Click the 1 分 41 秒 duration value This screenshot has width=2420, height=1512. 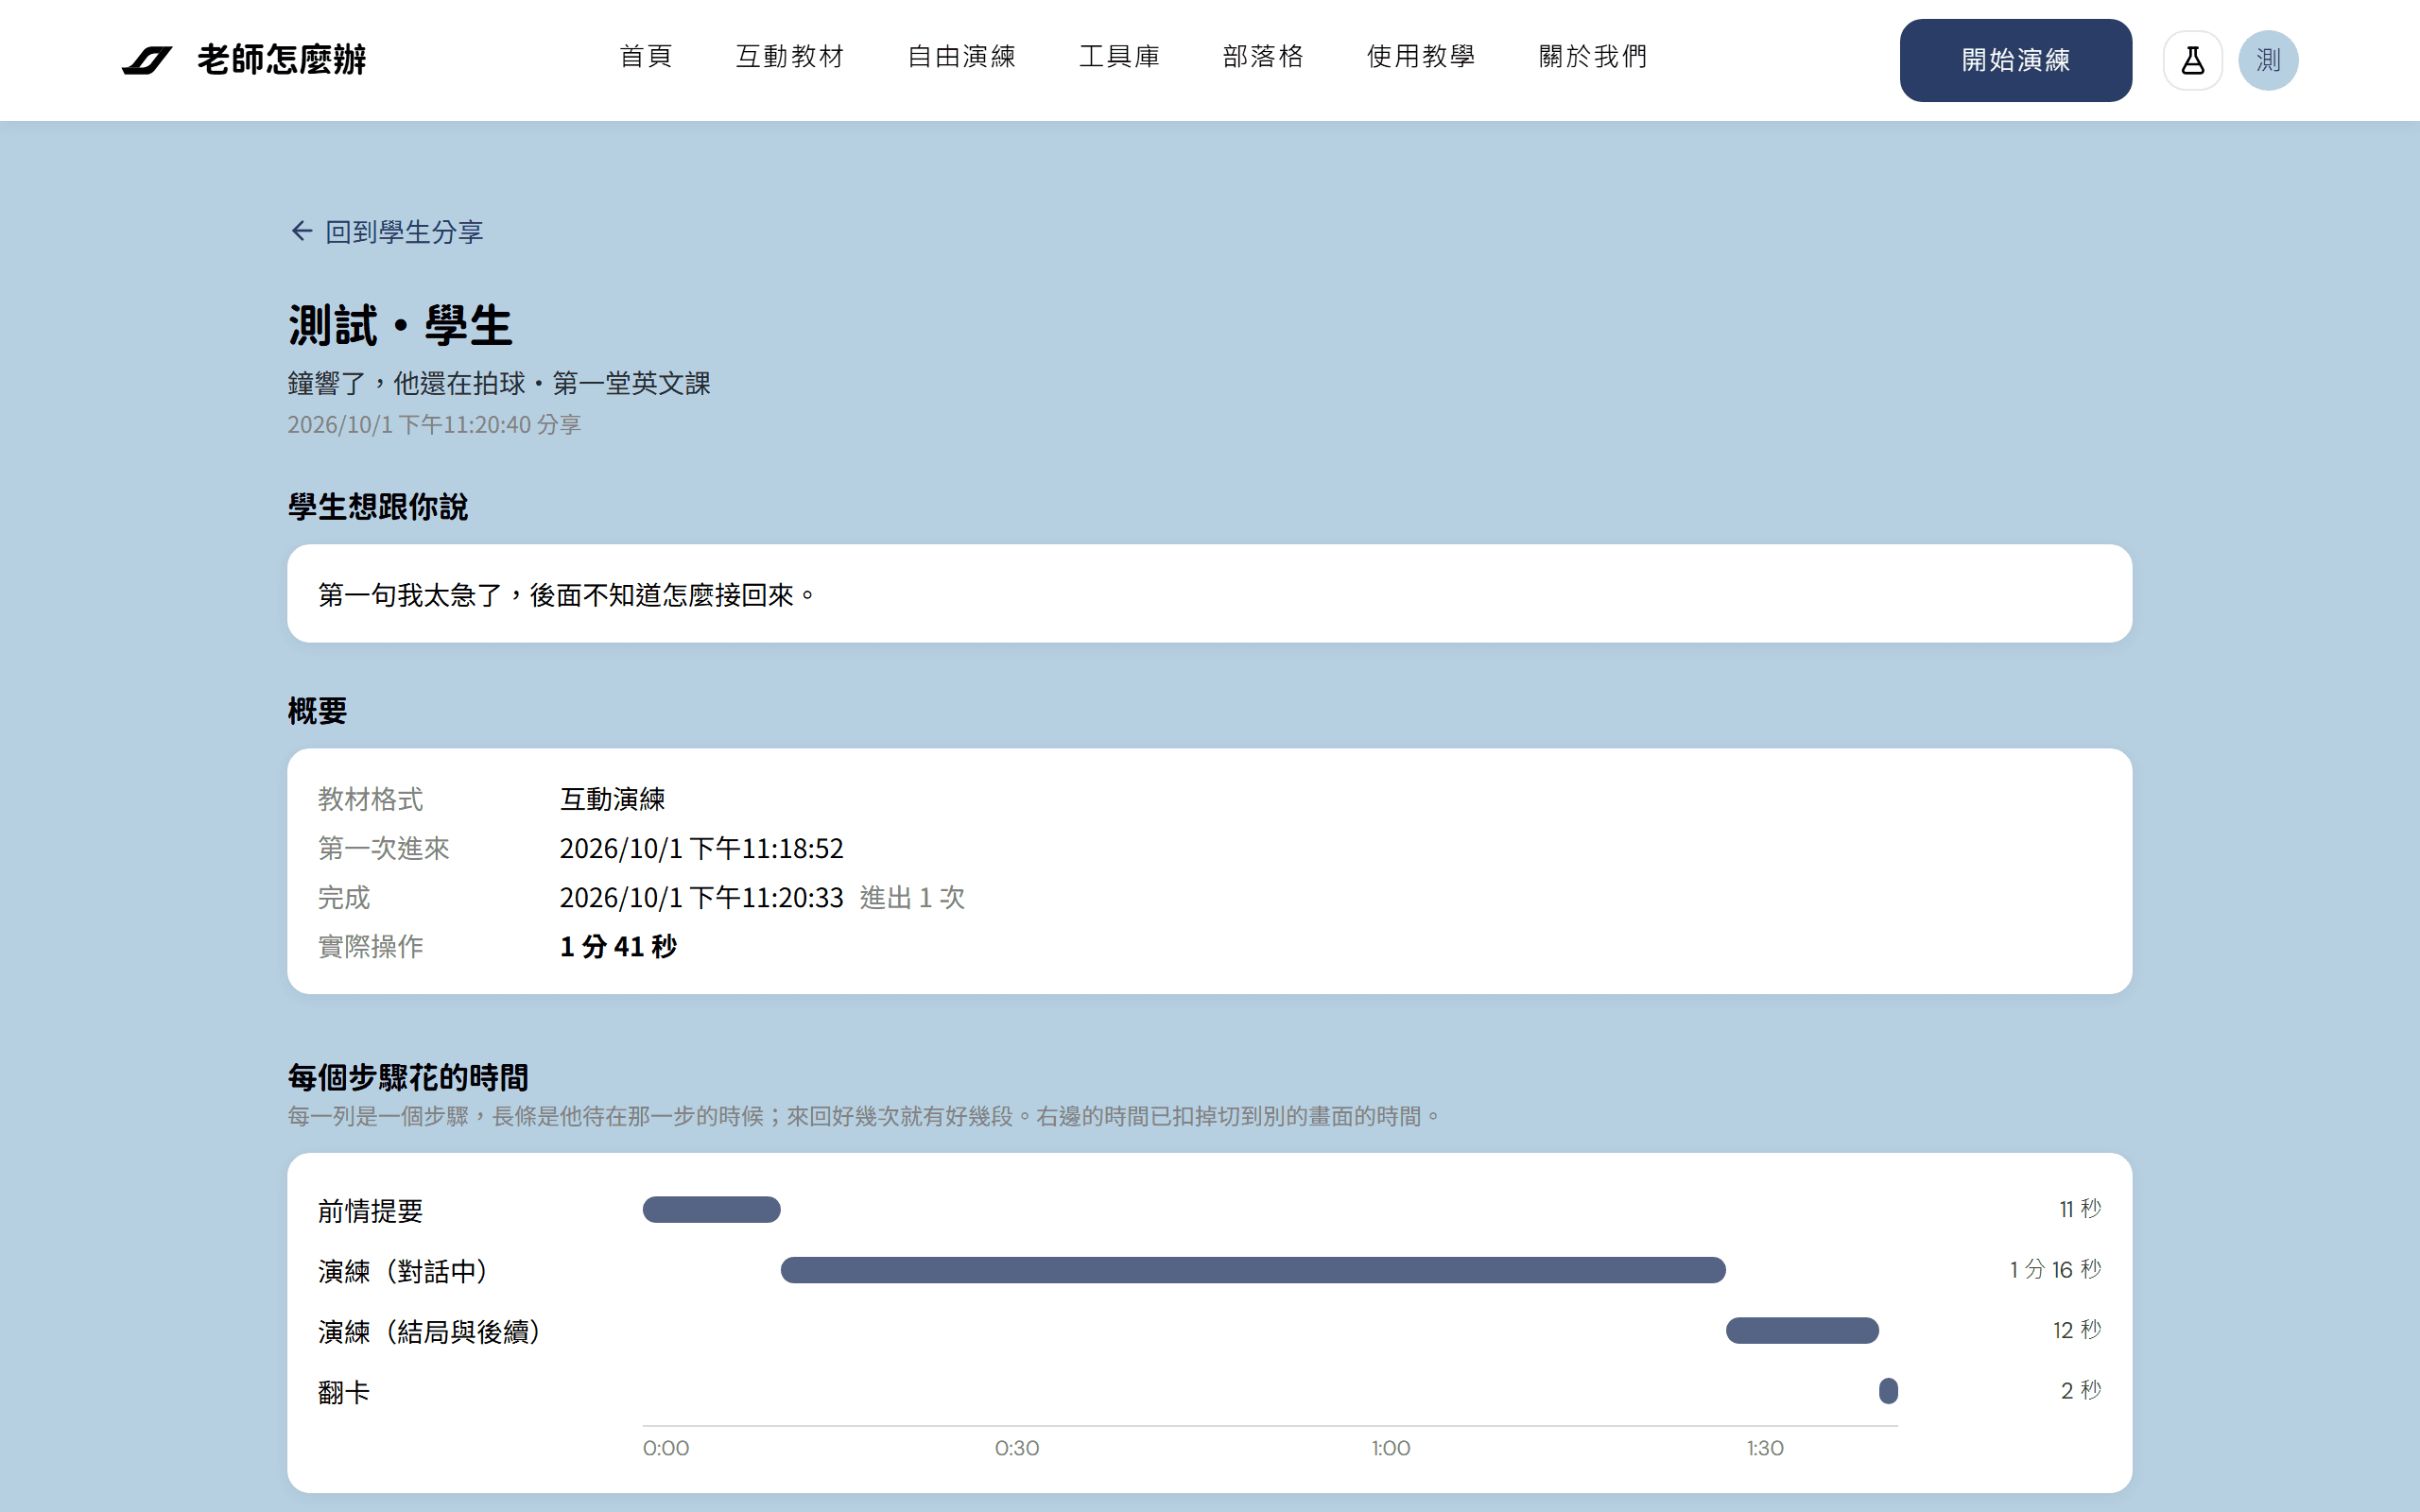(618, 946)
